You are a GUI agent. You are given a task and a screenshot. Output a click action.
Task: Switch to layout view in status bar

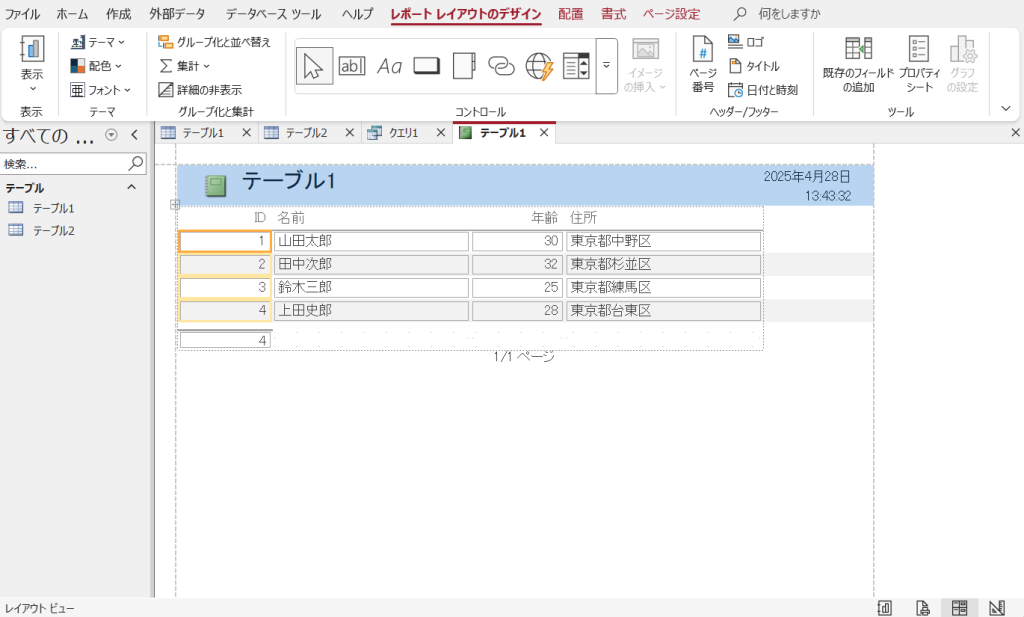(959, 608)
